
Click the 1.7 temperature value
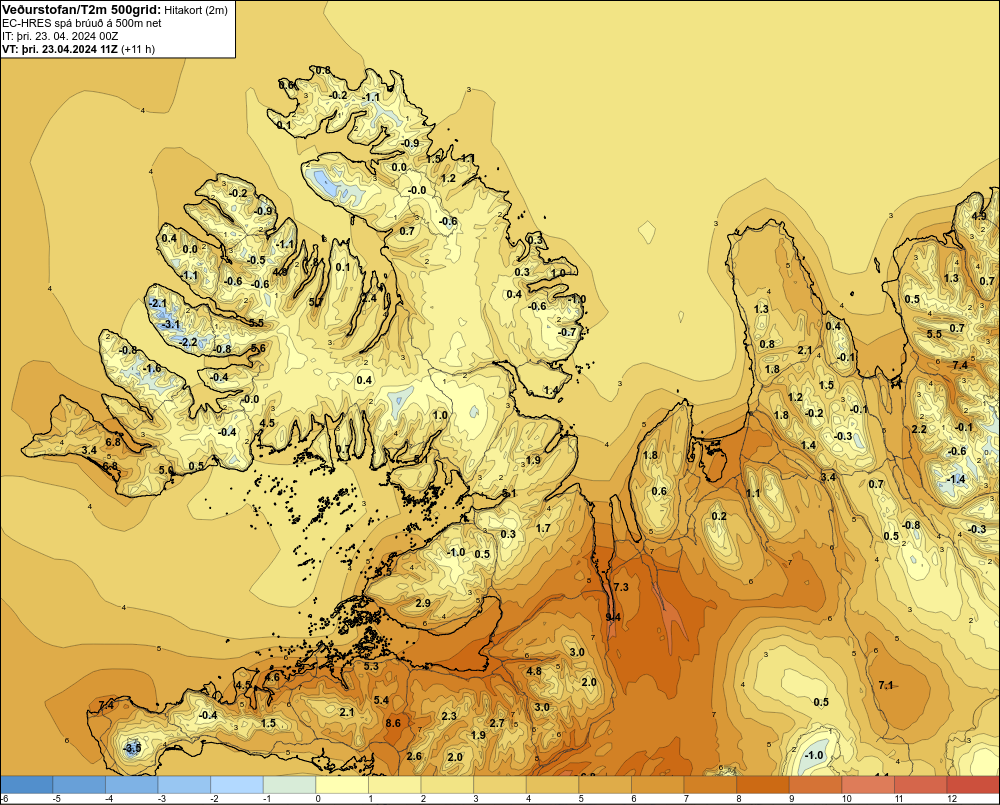543,528
